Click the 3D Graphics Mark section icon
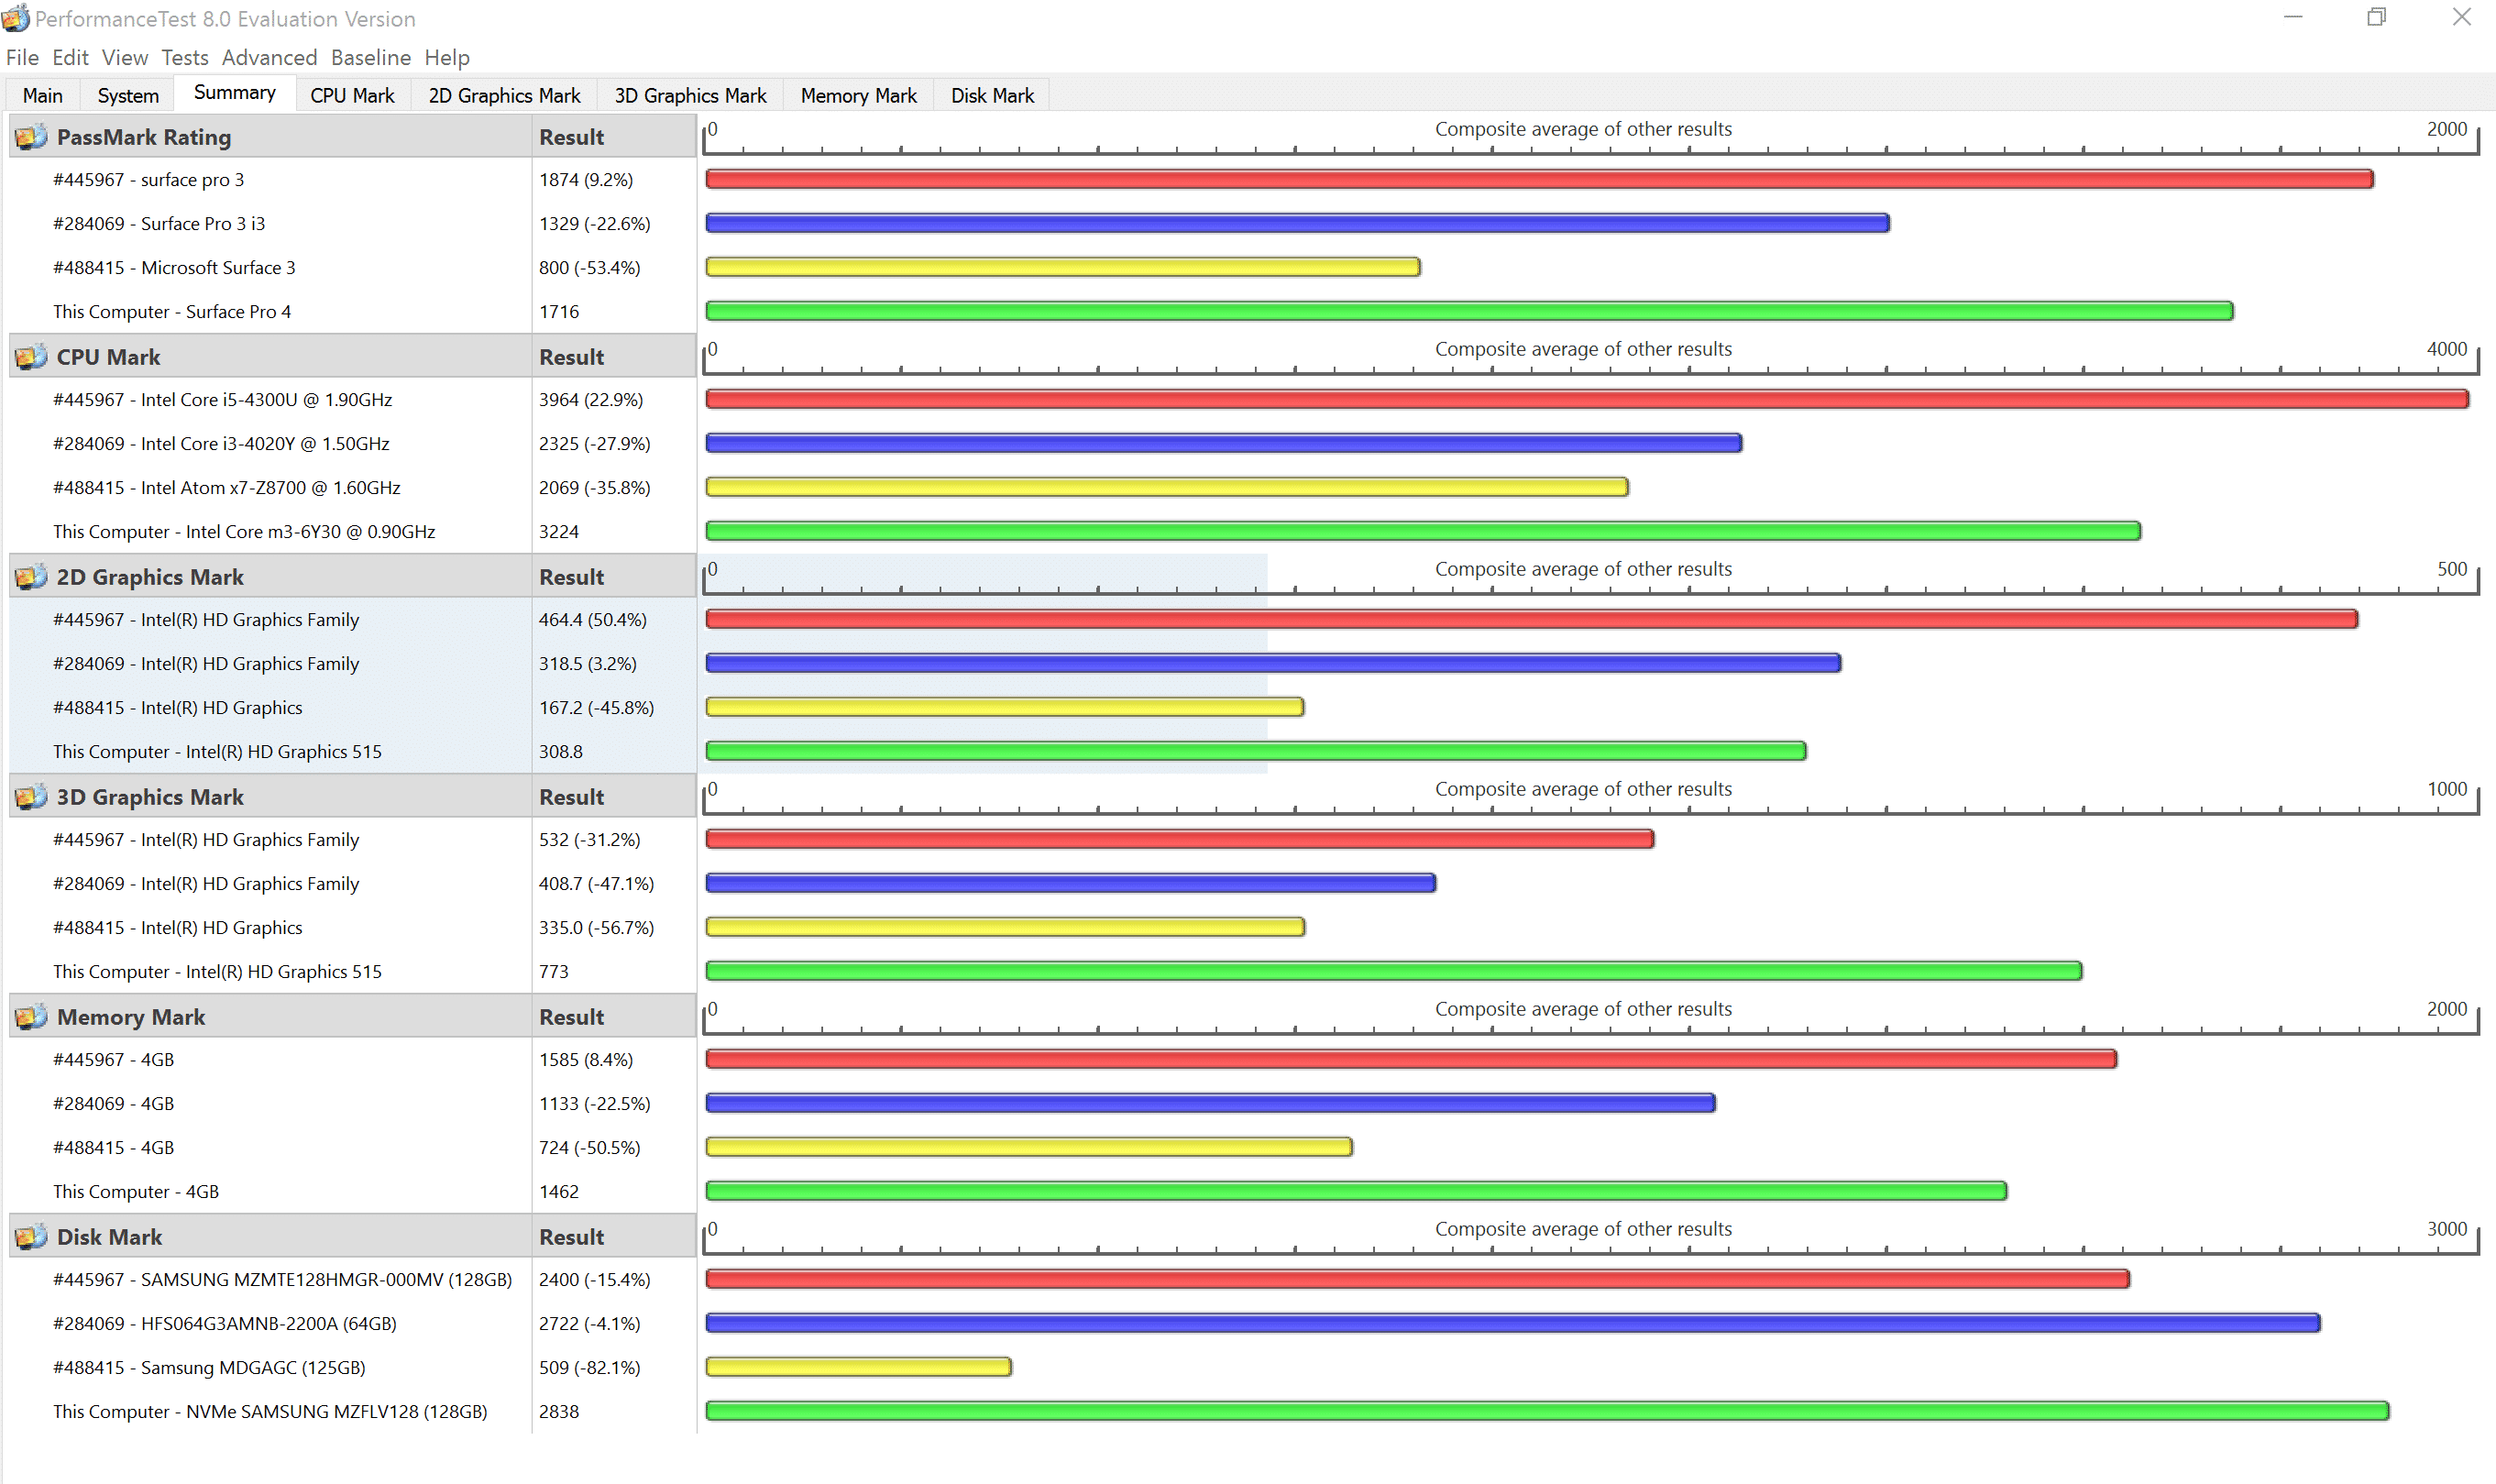 tap(31, 797)
